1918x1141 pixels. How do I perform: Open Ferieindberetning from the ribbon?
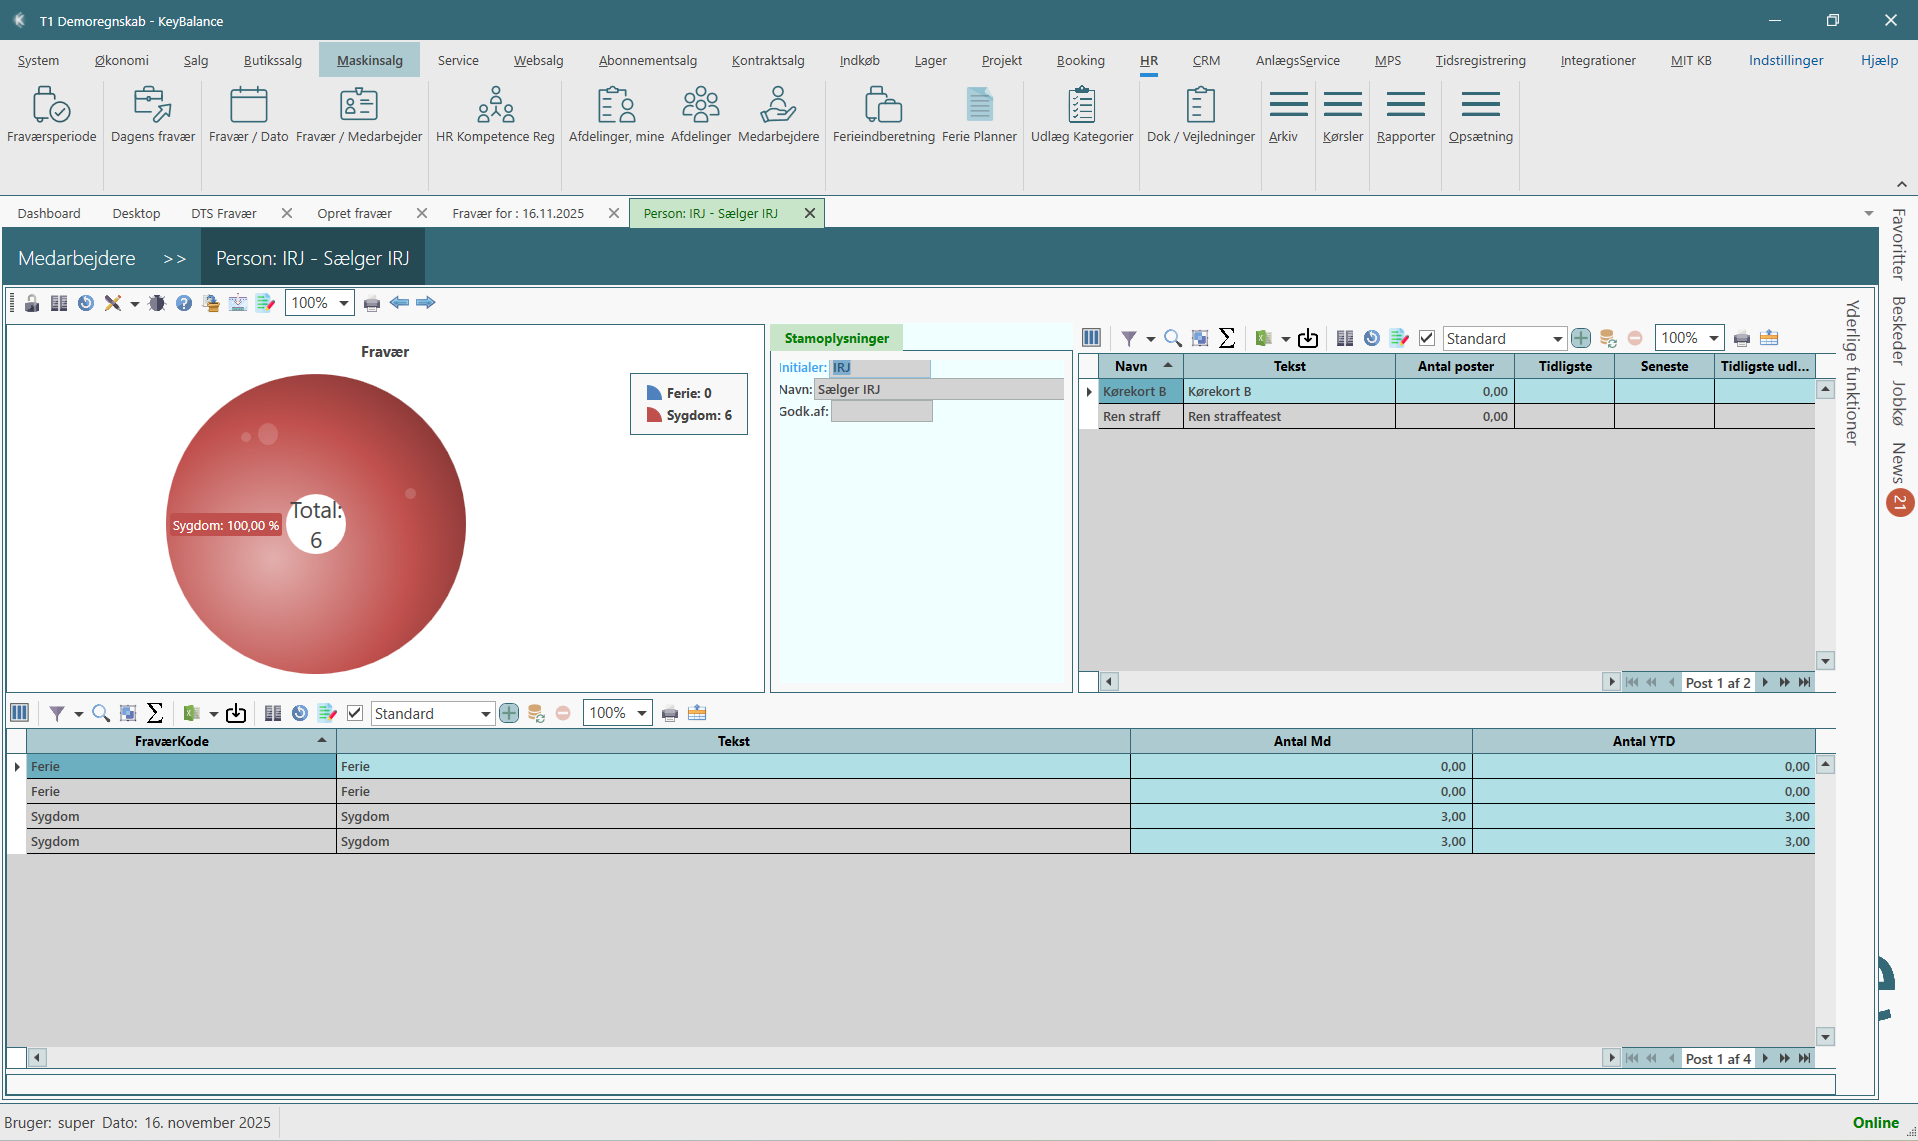pyautogui.click(x=883, y=115)
